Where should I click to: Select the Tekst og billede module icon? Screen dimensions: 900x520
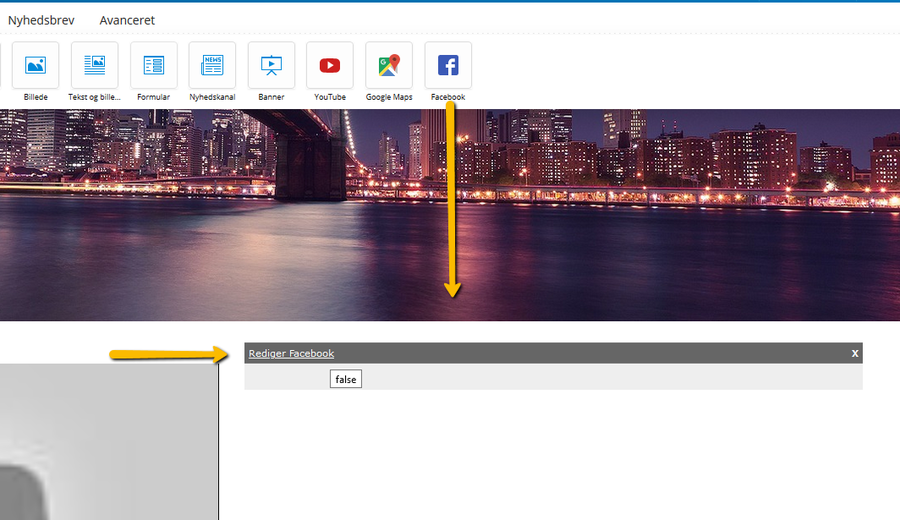tap(95, 65)
